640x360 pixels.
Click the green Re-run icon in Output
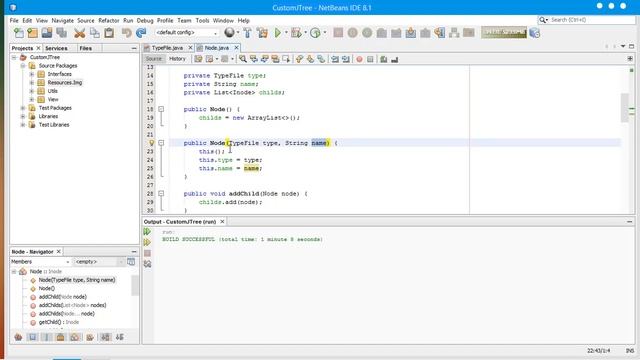click(147, 231)
